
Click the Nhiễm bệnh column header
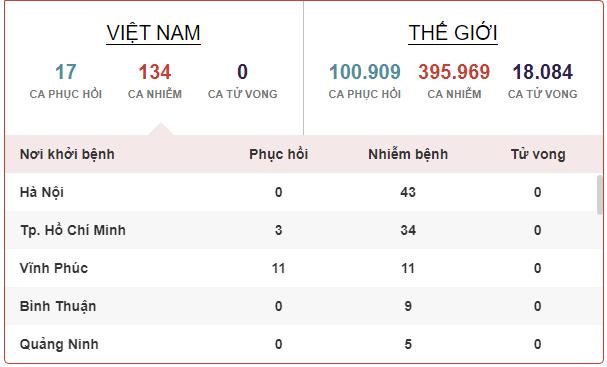(408, 154)
